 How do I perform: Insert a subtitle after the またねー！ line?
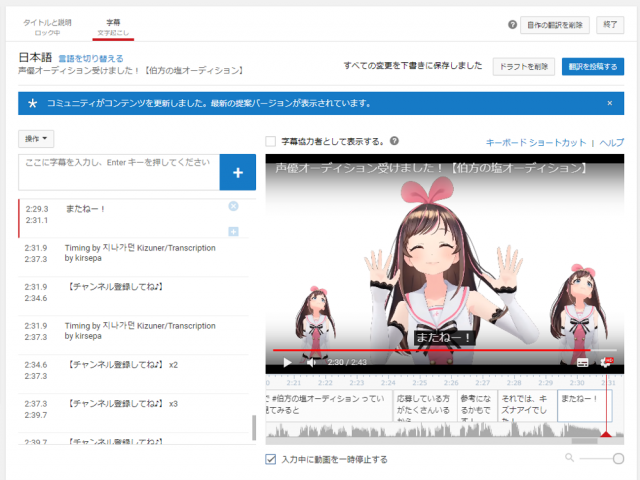tap(233, 232)
